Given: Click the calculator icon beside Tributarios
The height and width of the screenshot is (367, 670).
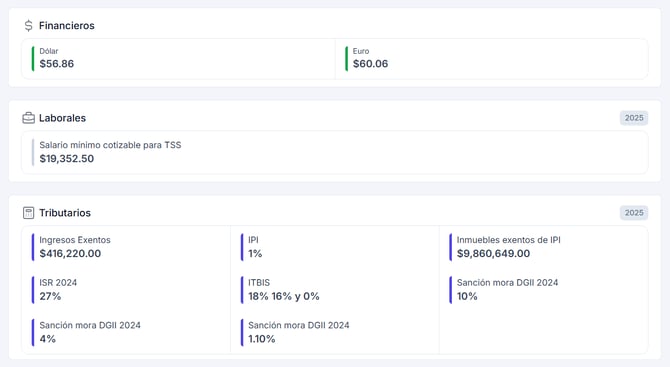Looking at the screenshot, I should click(28, 213).
